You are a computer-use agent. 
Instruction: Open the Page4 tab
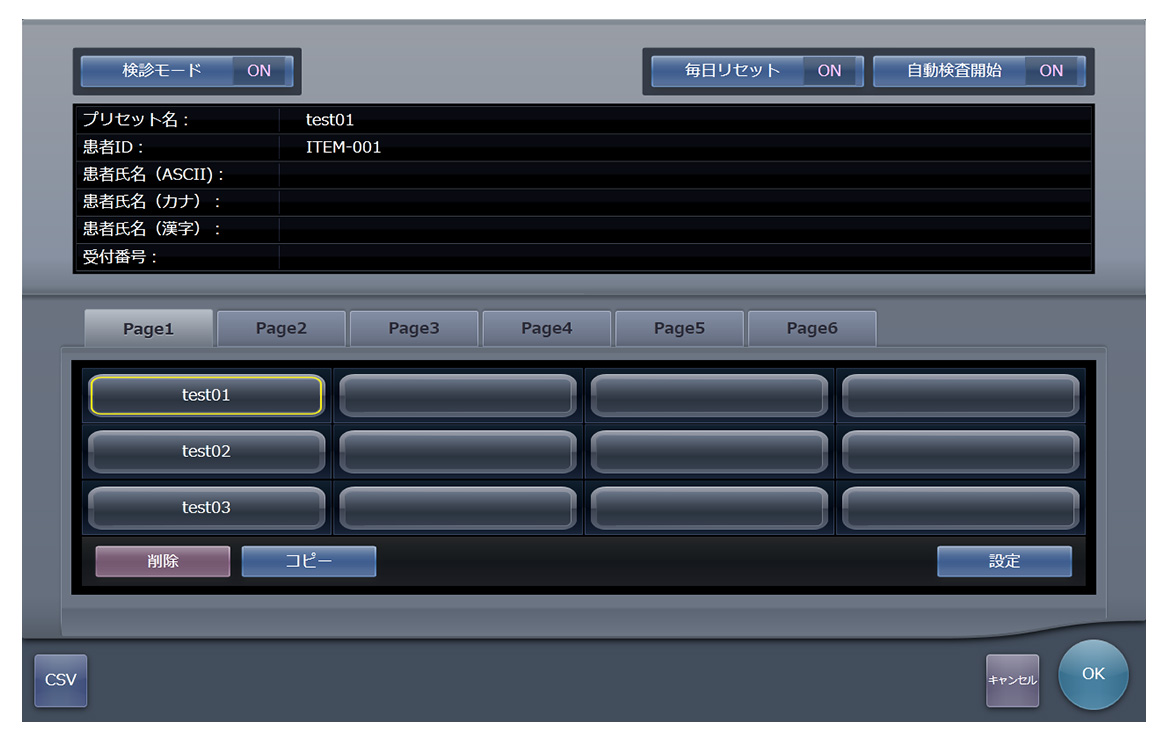(x=547, y=328)
